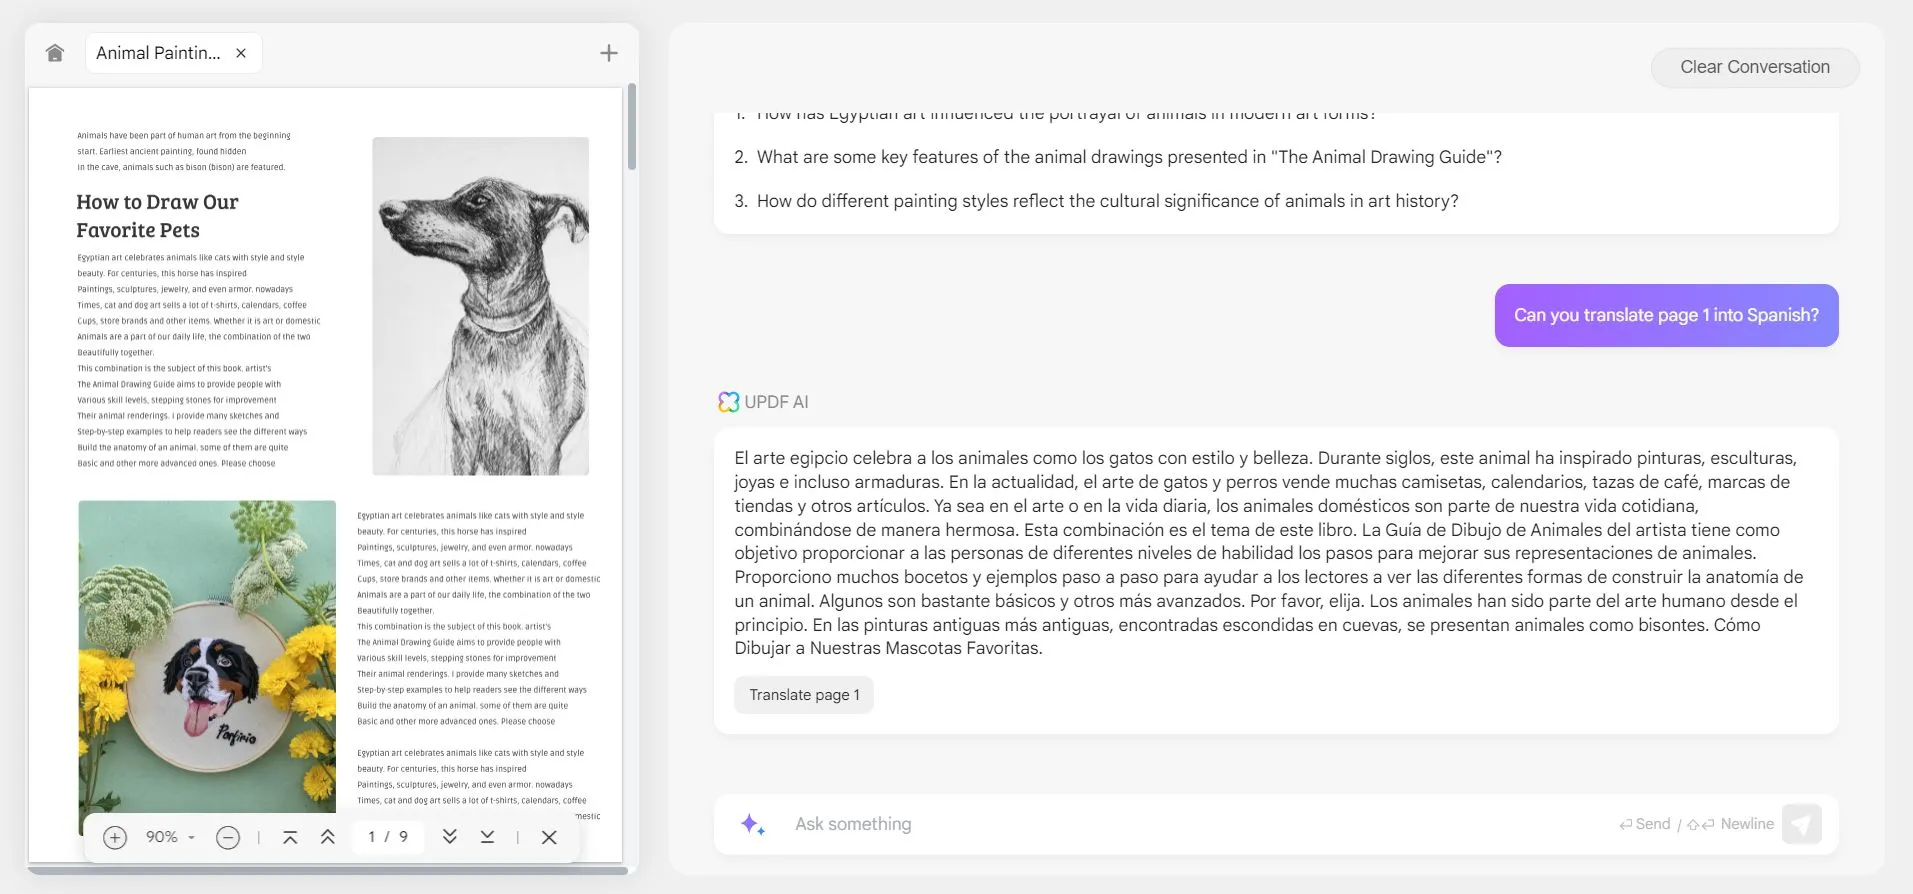Zoom in with the plus magnifier button
The image size is (1913, 894).
(x=115, y=837)
